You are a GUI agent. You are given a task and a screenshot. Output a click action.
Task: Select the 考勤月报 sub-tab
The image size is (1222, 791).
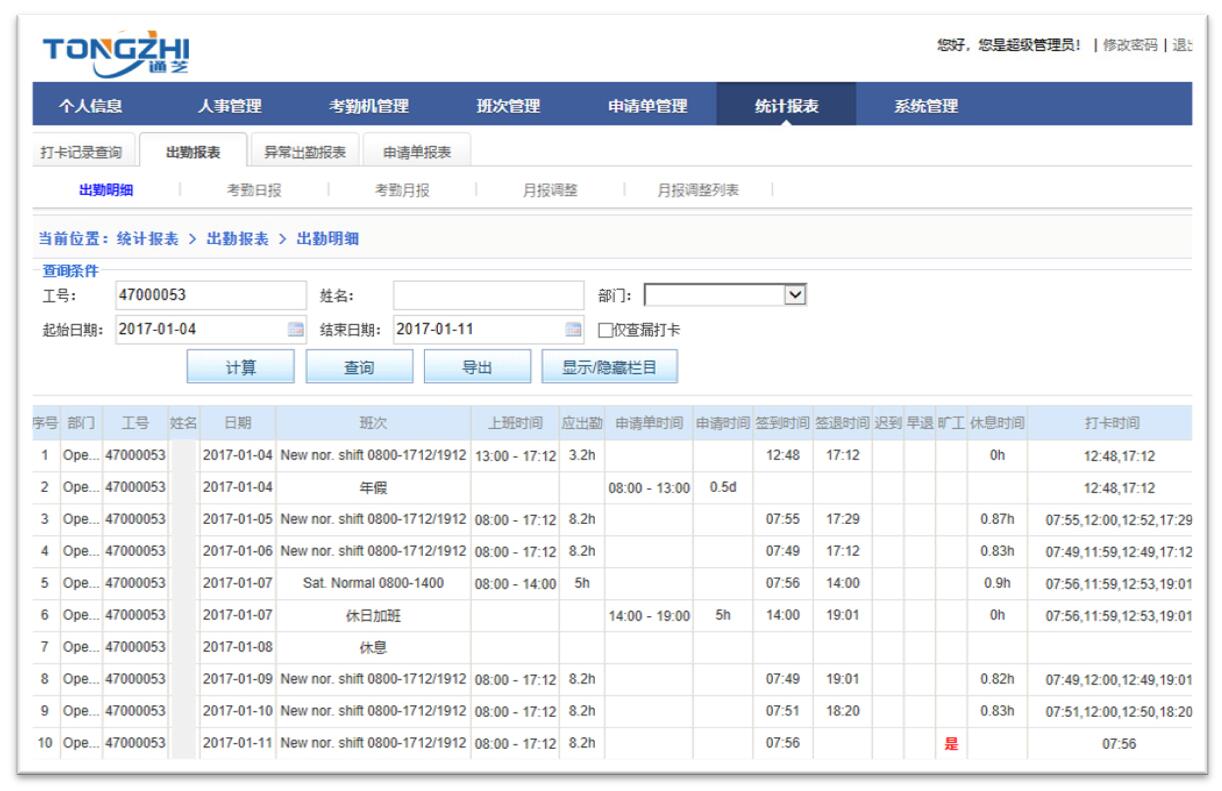(x=403, y=190)
